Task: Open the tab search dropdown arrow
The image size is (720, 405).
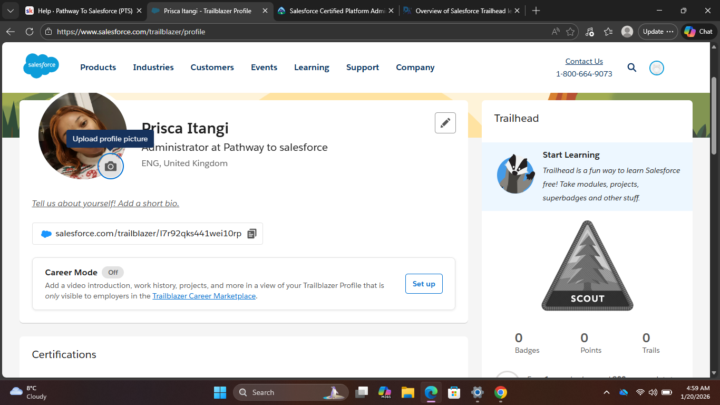Action: coord(10,11)
